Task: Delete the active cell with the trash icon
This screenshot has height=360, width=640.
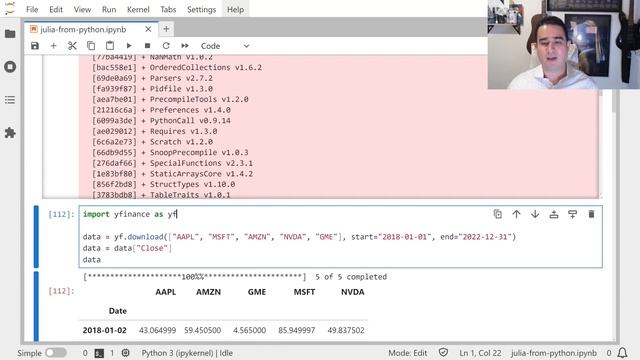Action: (591, 214)
